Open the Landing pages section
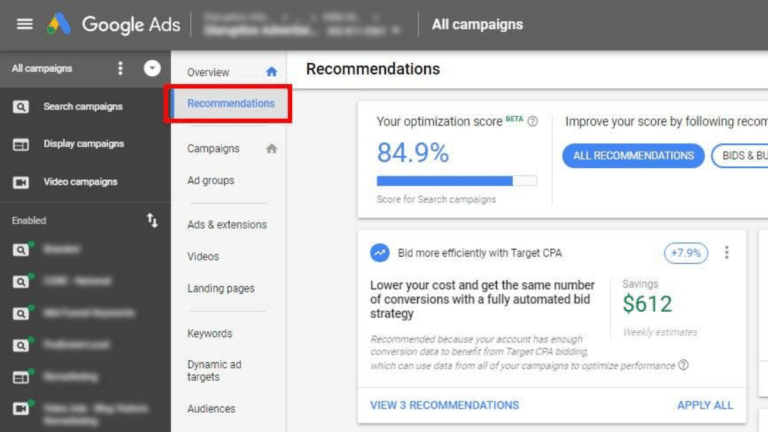Viewport: 768px width, 432px height. click(221, 288)
